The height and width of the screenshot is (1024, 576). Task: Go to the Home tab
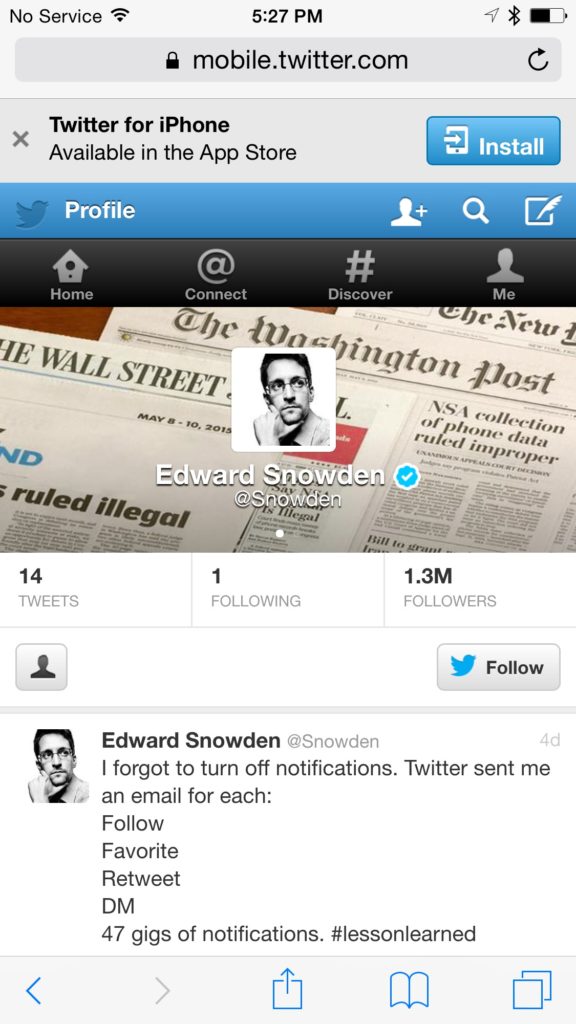pyautogui.click(x=71, y=274)
